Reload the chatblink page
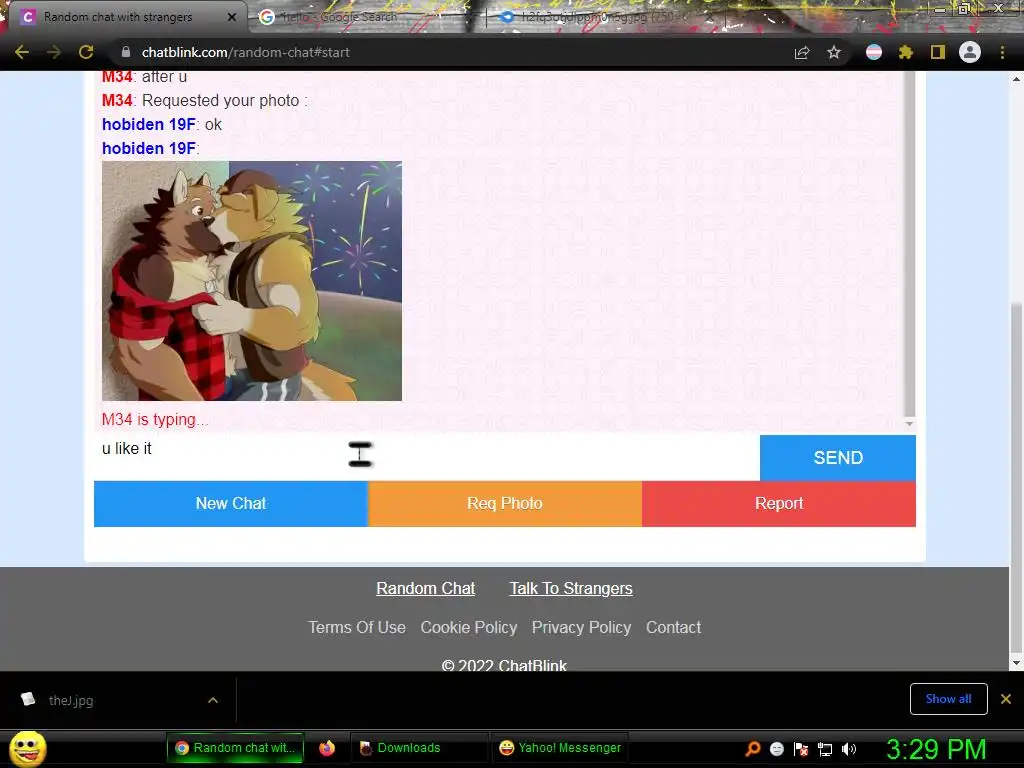Viewport: 1024px width, 768px height. coord(86,52)
